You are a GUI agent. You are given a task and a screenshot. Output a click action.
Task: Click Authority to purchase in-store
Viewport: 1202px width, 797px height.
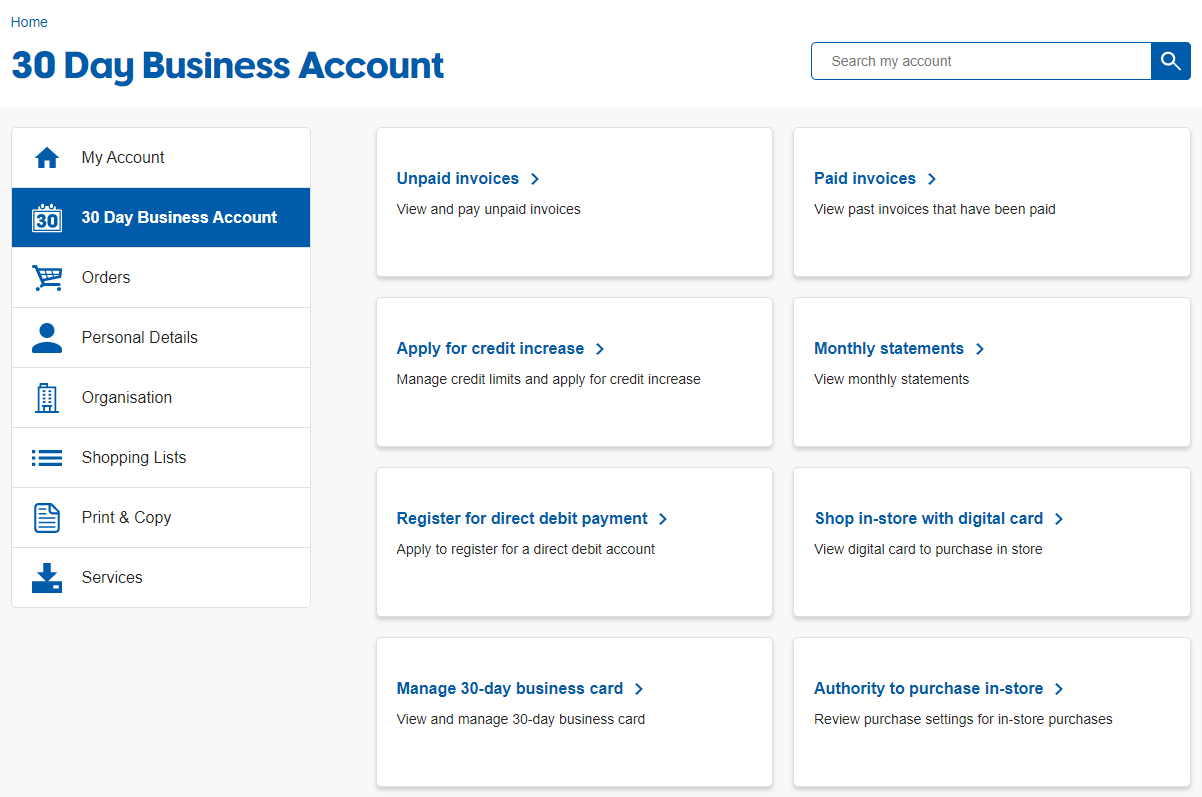click(929, 689)
